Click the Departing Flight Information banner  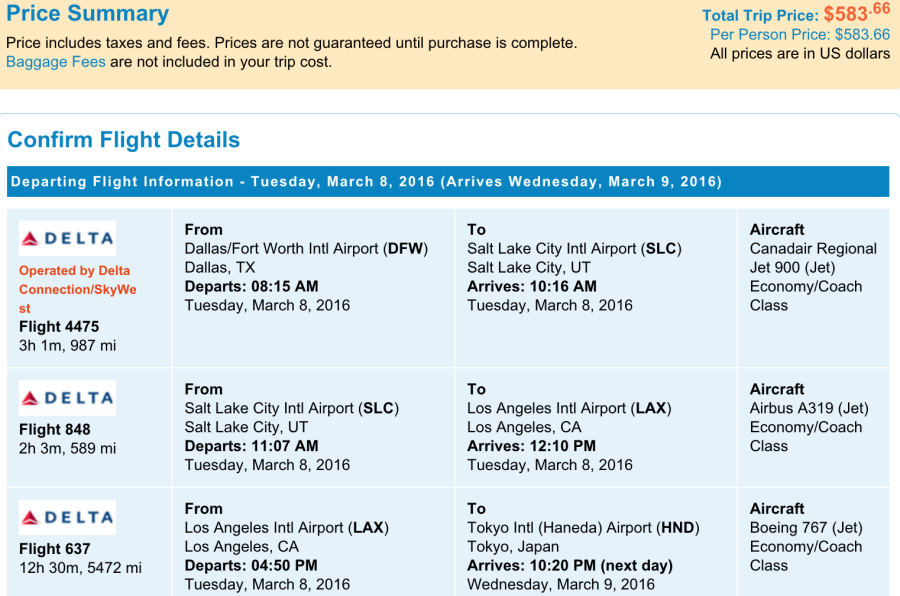point(448,181)
